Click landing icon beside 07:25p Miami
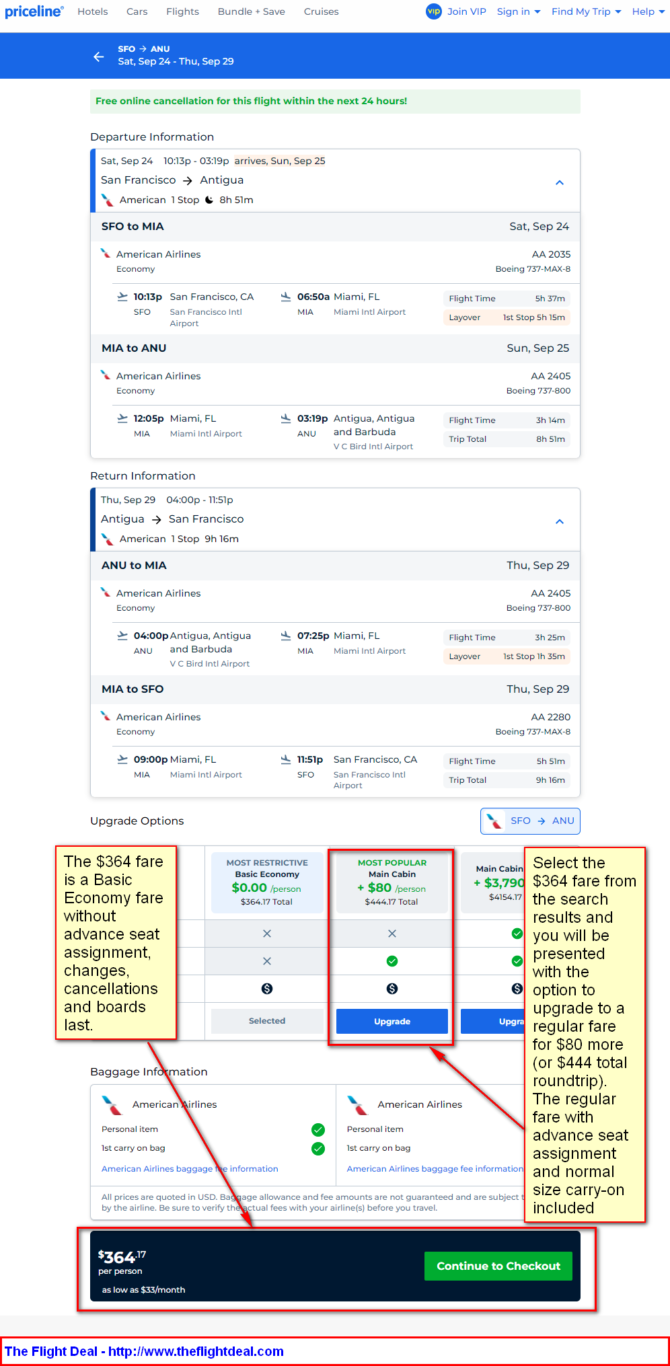Screen dimensions: 670x1366 point(286,636)
